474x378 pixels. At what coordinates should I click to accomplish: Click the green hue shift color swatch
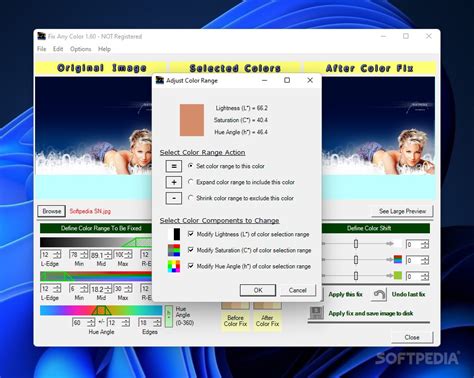tap(398, 275)
